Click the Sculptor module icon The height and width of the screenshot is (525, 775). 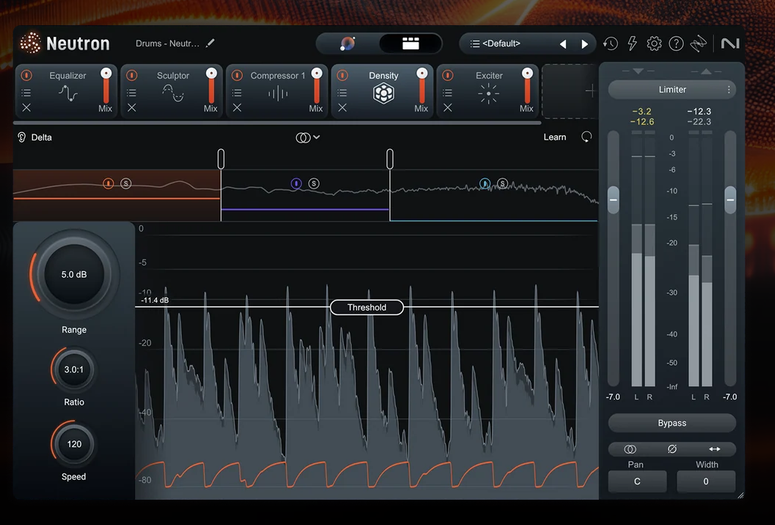[173, 93]
